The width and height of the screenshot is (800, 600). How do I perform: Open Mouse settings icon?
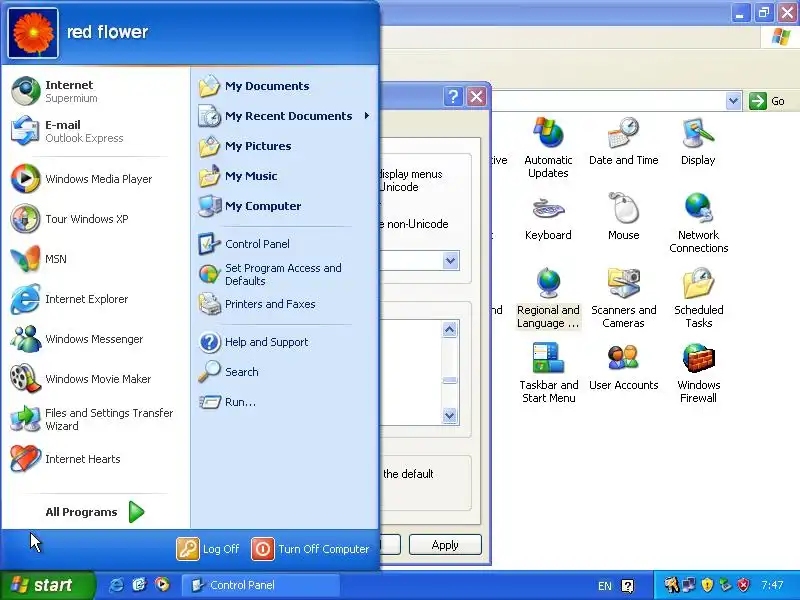click(623, 217)
